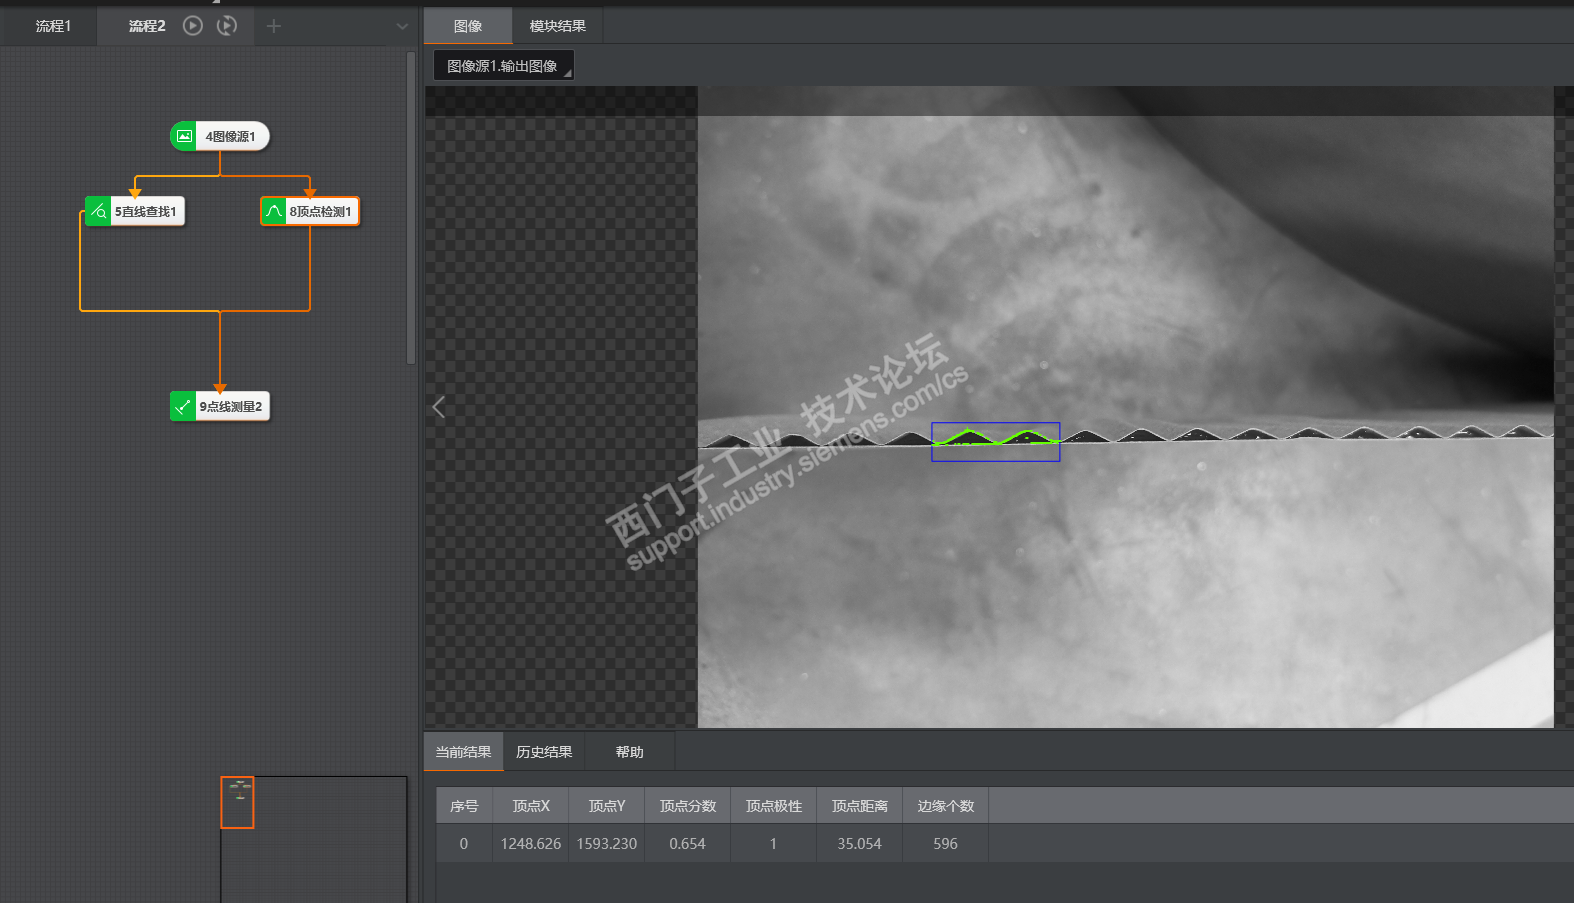Image resolution: width=1574 pixels, height=903 pixels.
Task: Click the run-once play icon beside 流程2
Action: pos(193,26)
